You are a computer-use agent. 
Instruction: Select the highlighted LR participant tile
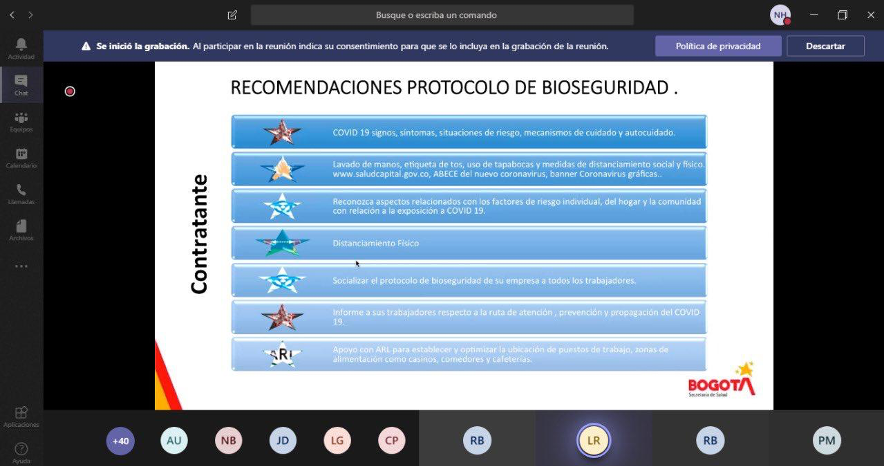tap(594, 438)
